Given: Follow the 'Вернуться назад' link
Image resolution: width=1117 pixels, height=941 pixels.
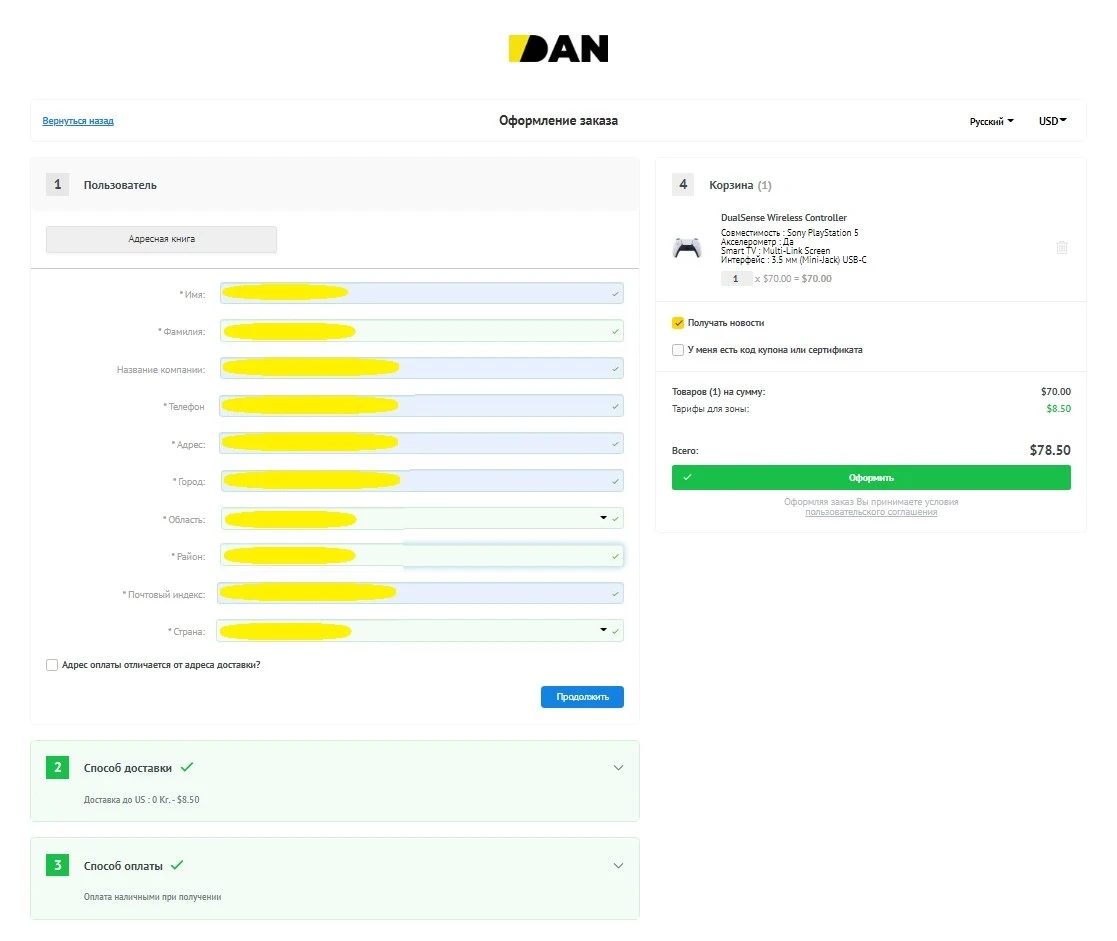Looking at the screenshot, I should click(x=78, y=121).
